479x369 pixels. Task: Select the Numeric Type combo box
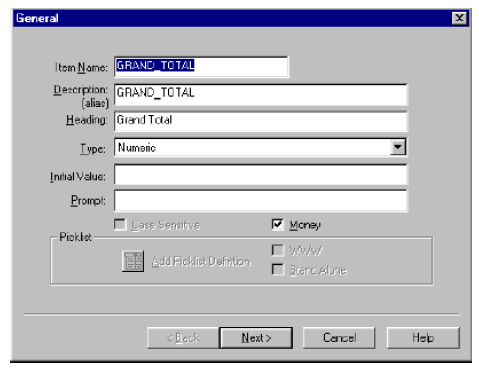260,147
